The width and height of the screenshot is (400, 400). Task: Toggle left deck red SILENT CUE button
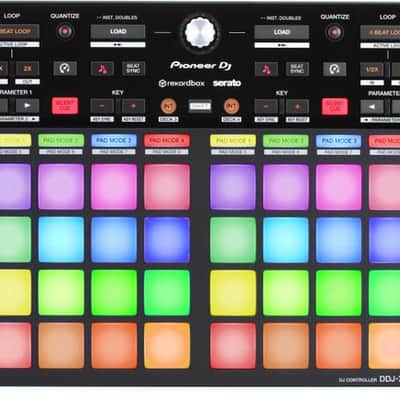(65, 106)
